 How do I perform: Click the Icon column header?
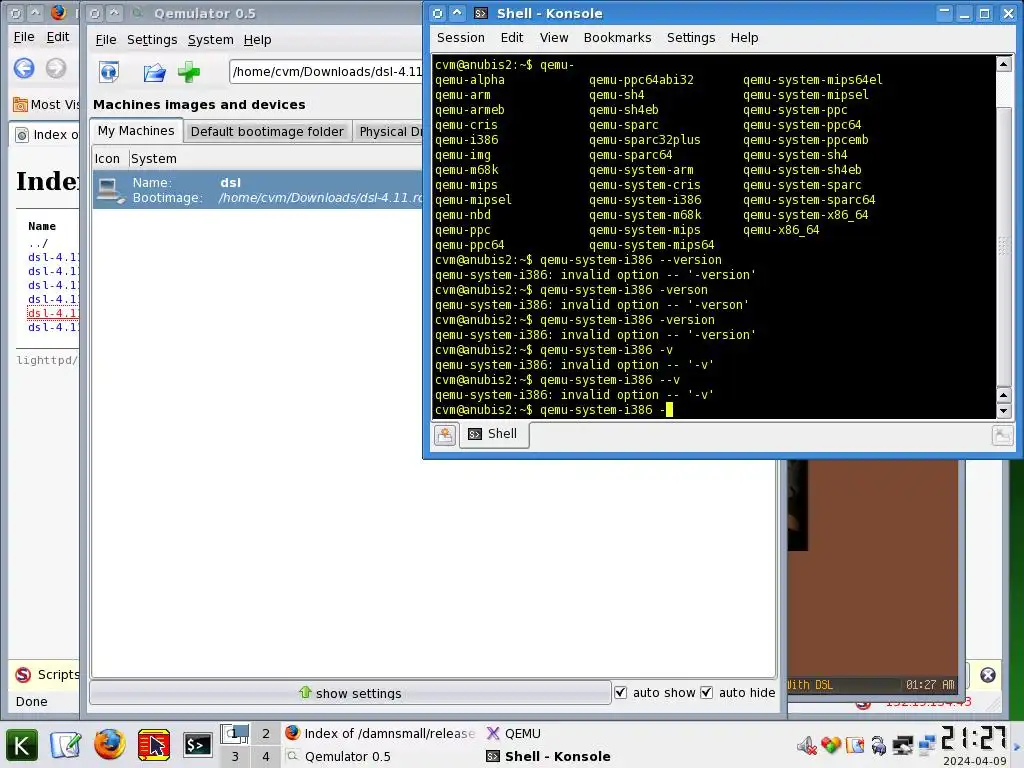click(107, 159)
